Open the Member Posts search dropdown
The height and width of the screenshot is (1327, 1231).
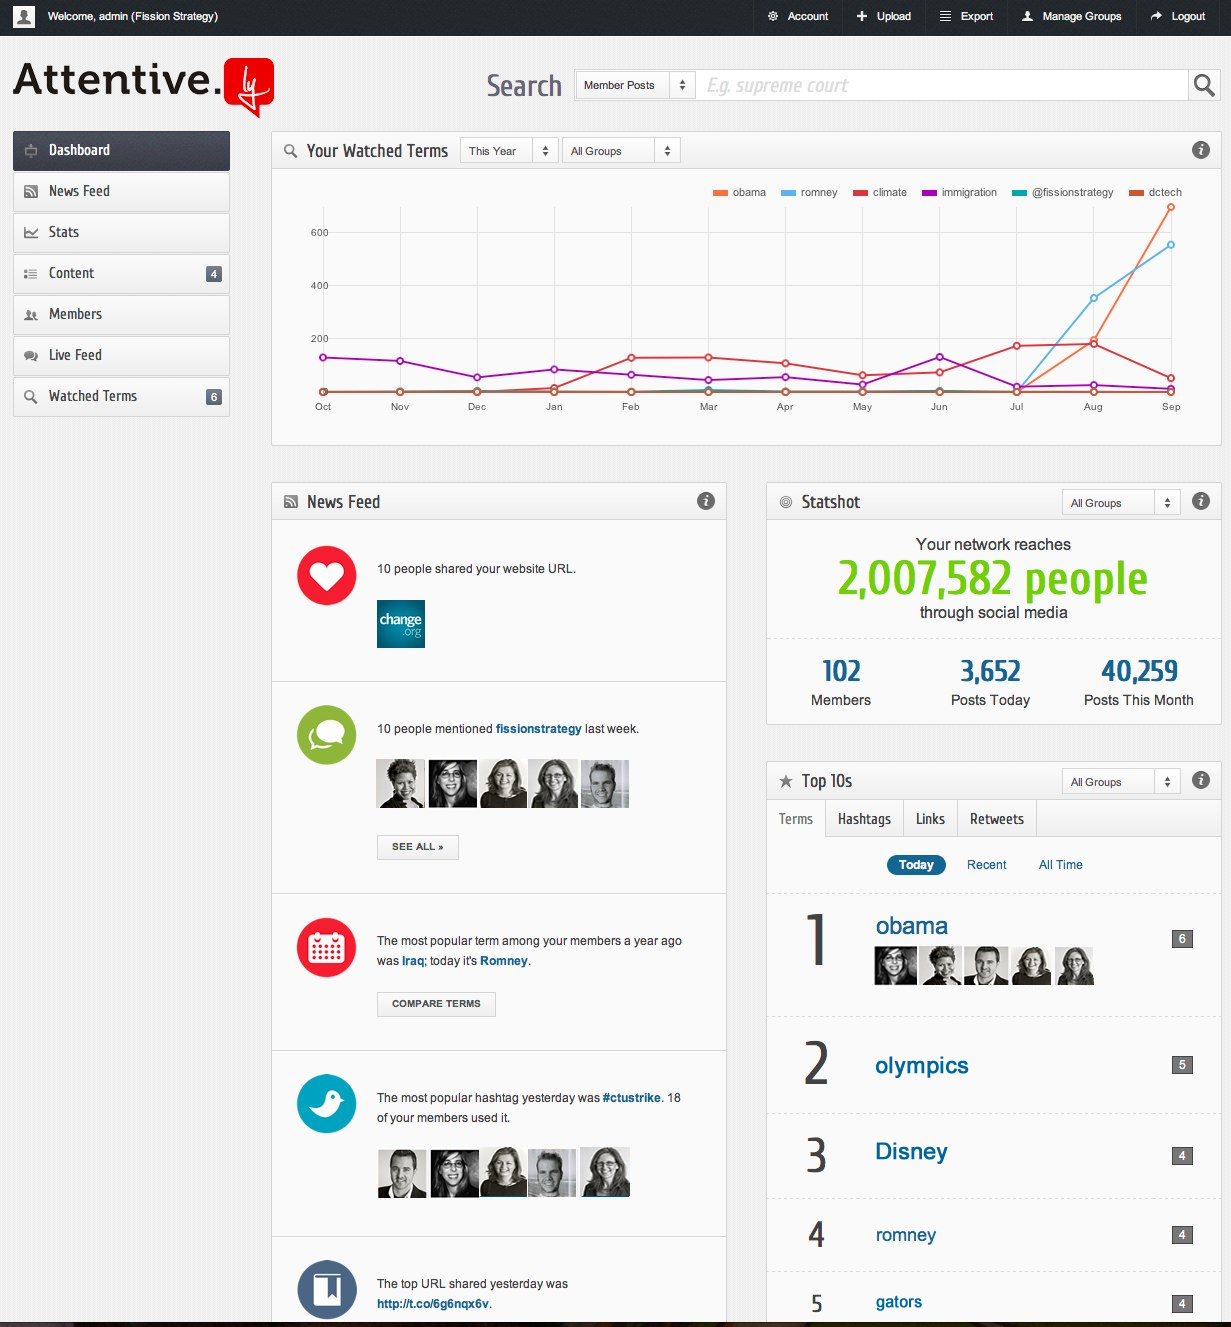[x=635, y=85]
